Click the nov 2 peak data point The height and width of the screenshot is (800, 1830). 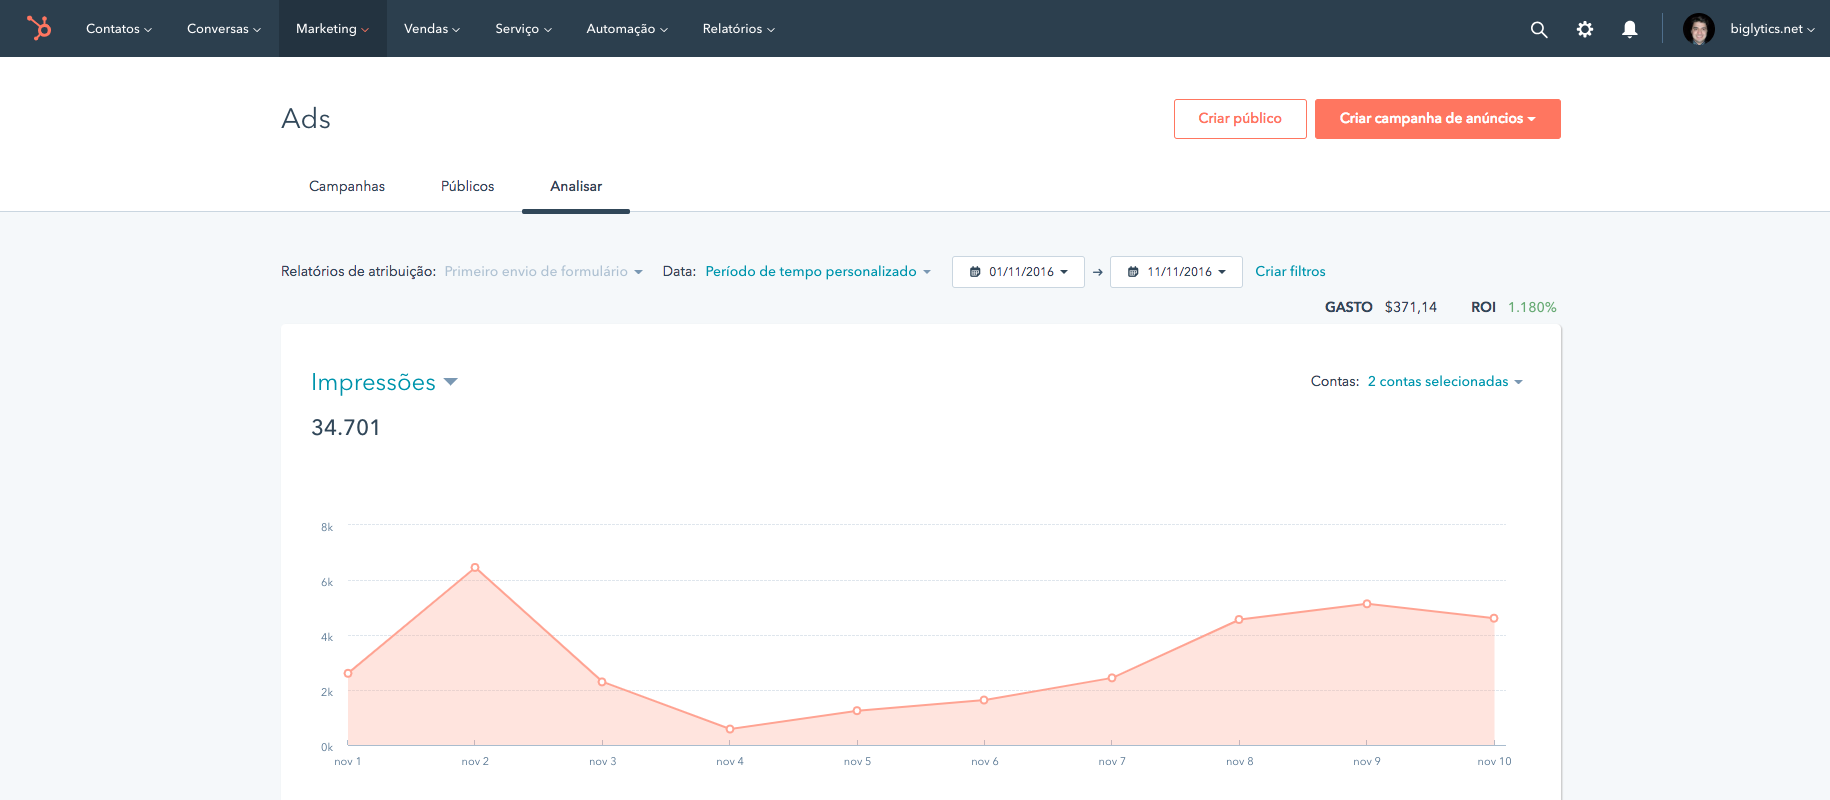(x=475, y=568)
